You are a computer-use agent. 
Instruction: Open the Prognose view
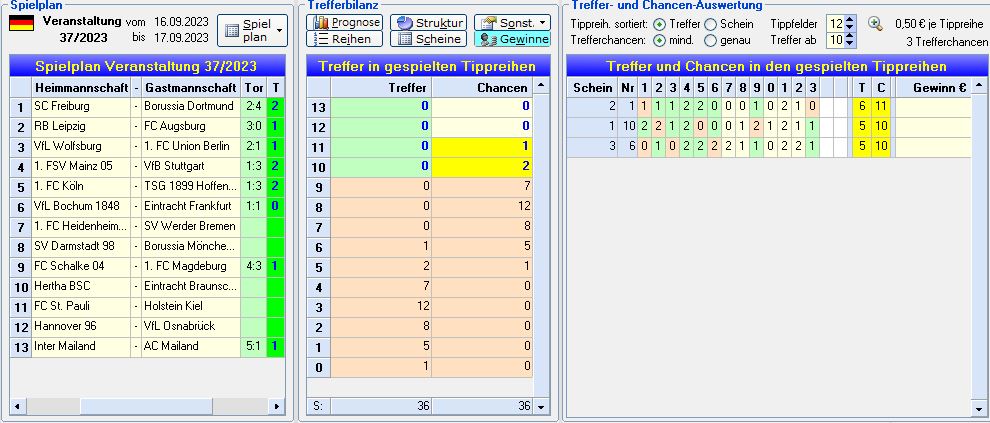click(x=345, y=23)
